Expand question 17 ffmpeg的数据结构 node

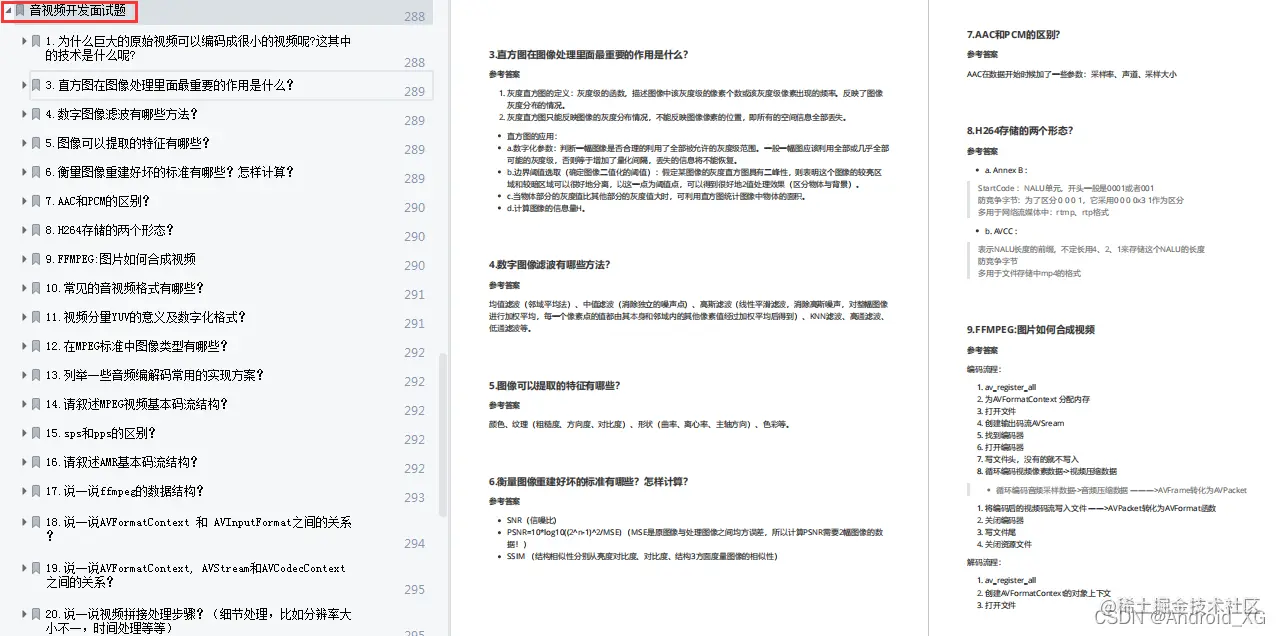[x=22, y=491]
